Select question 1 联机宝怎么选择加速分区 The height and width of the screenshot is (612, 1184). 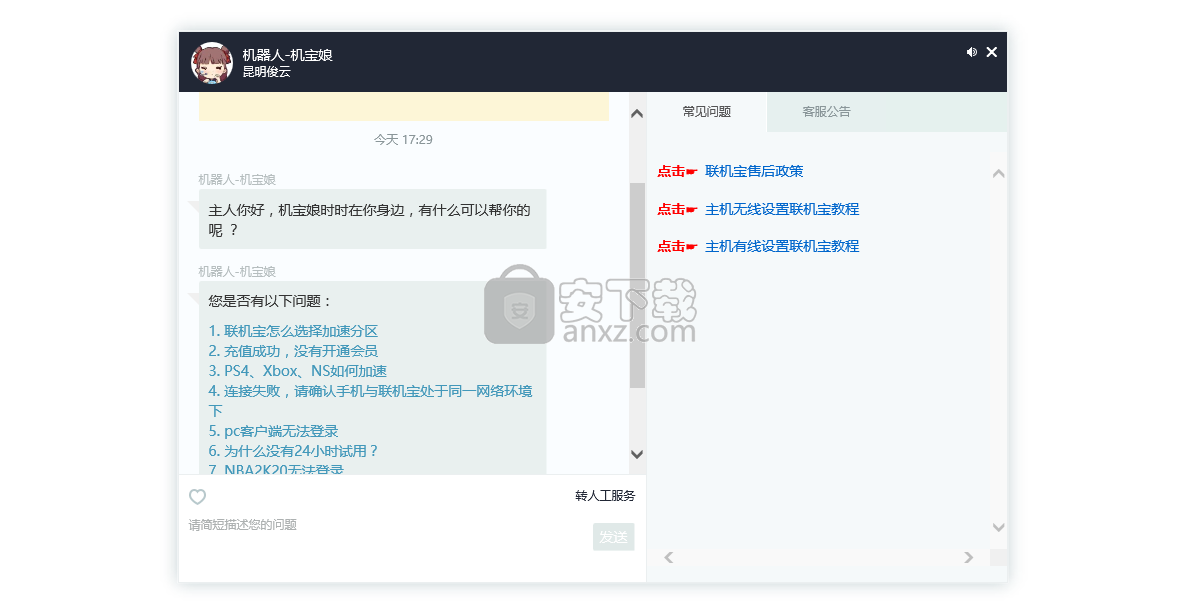[x=293, y=331]
